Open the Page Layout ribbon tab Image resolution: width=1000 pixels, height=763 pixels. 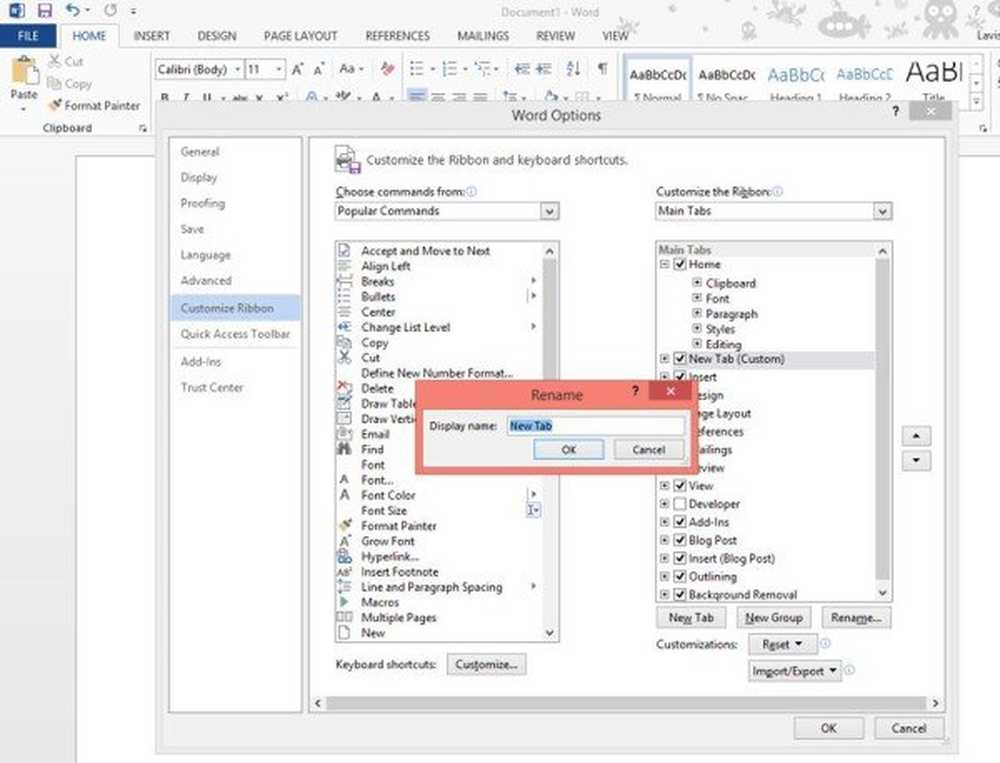coord(300,36)
